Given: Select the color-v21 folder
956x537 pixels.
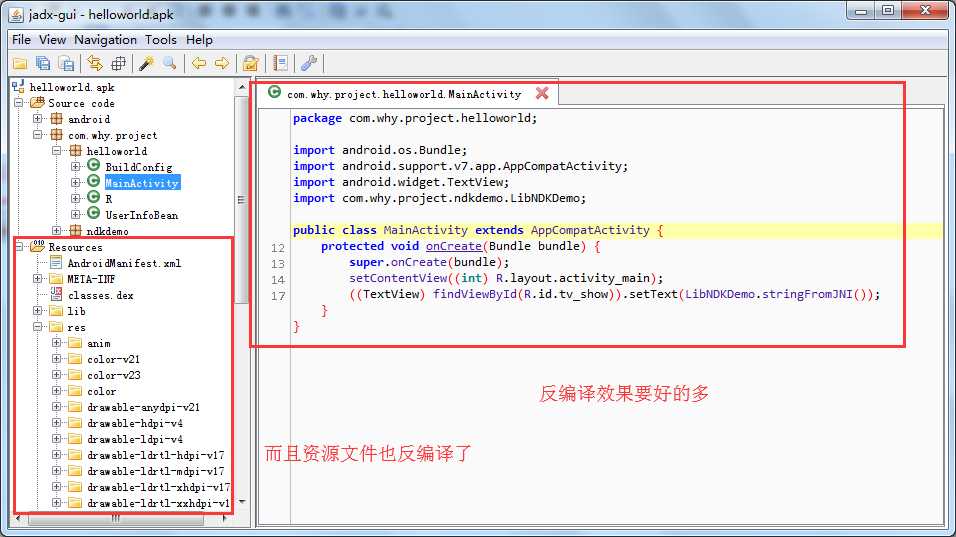Looking at the screenshot, I should tap(113, 359).
